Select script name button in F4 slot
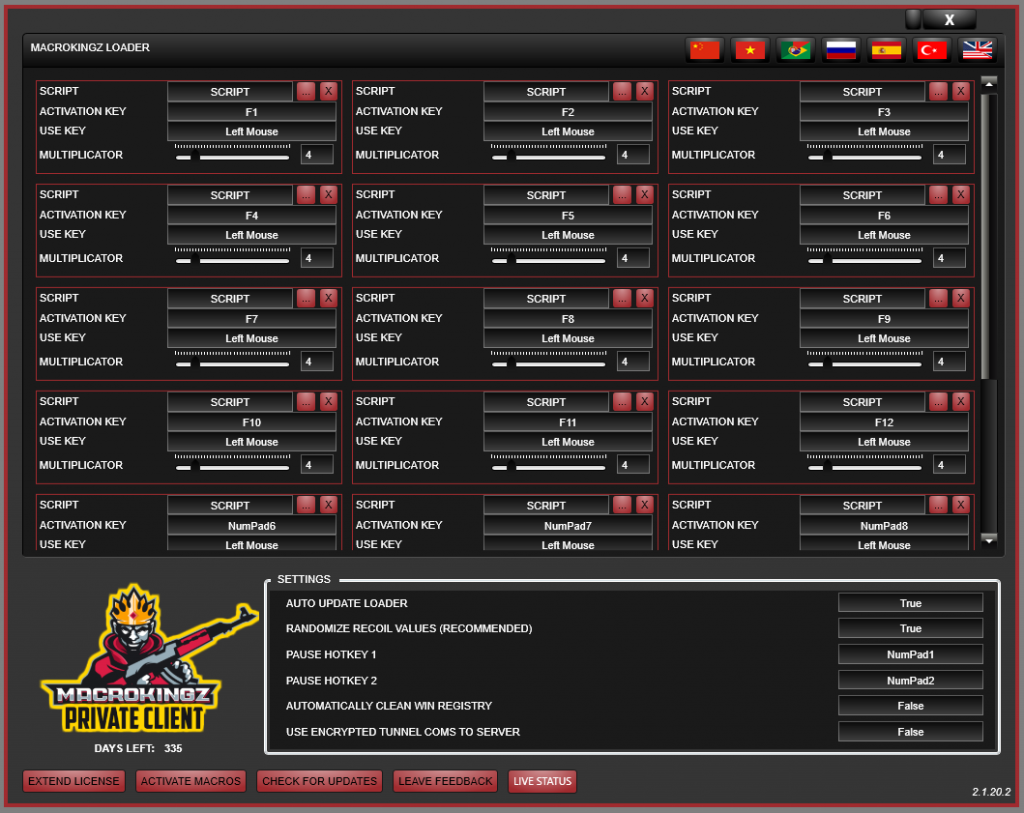Viewport: 1024px width, 813px height. click(230, 195)
